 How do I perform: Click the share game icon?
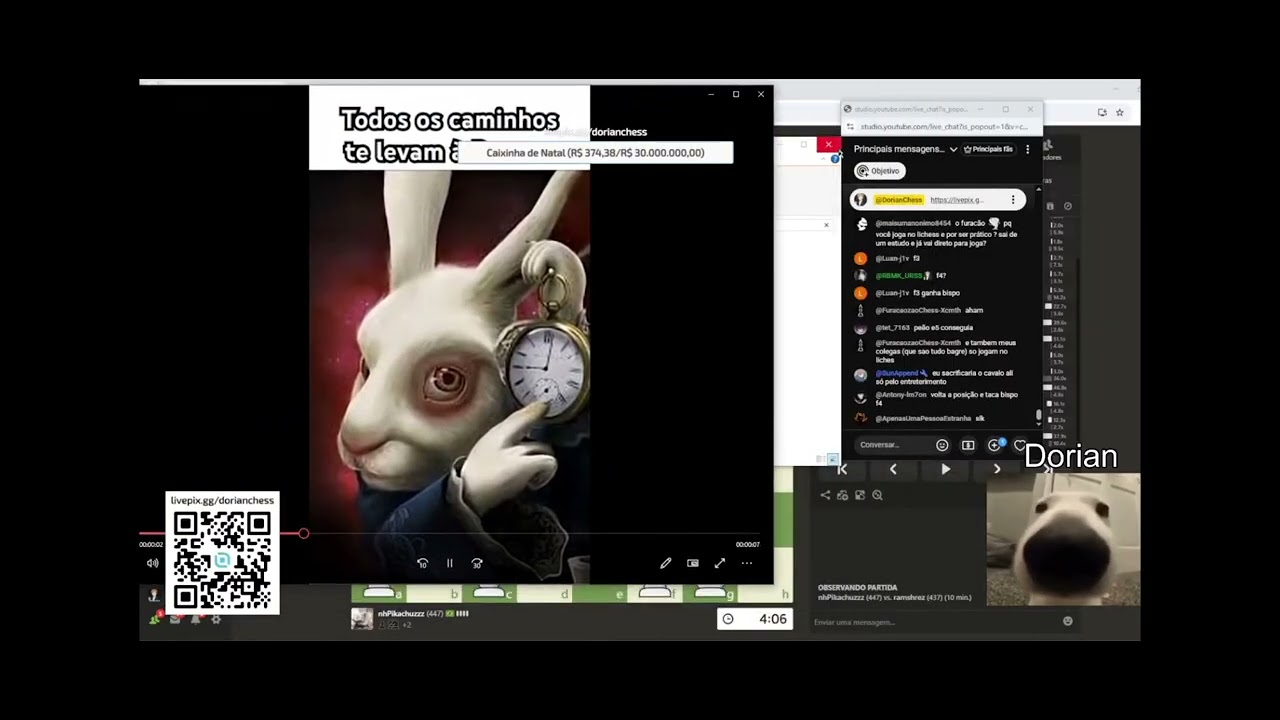tap(825, 495)
